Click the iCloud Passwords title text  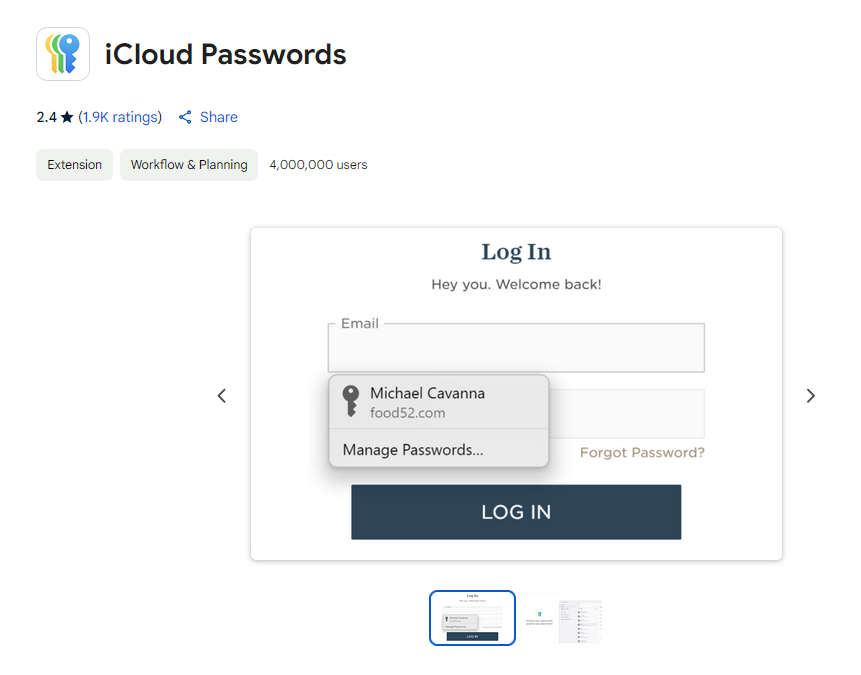pyautogui.click(x=226, y=54)
